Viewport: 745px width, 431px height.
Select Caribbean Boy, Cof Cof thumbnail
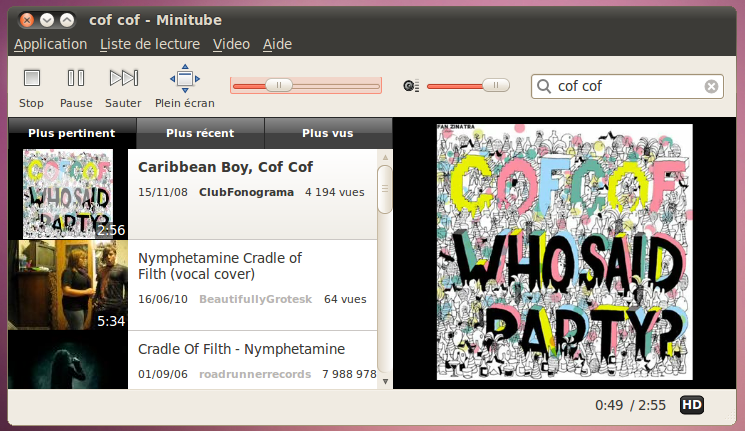pyautogui.click(x=67, y=194)
